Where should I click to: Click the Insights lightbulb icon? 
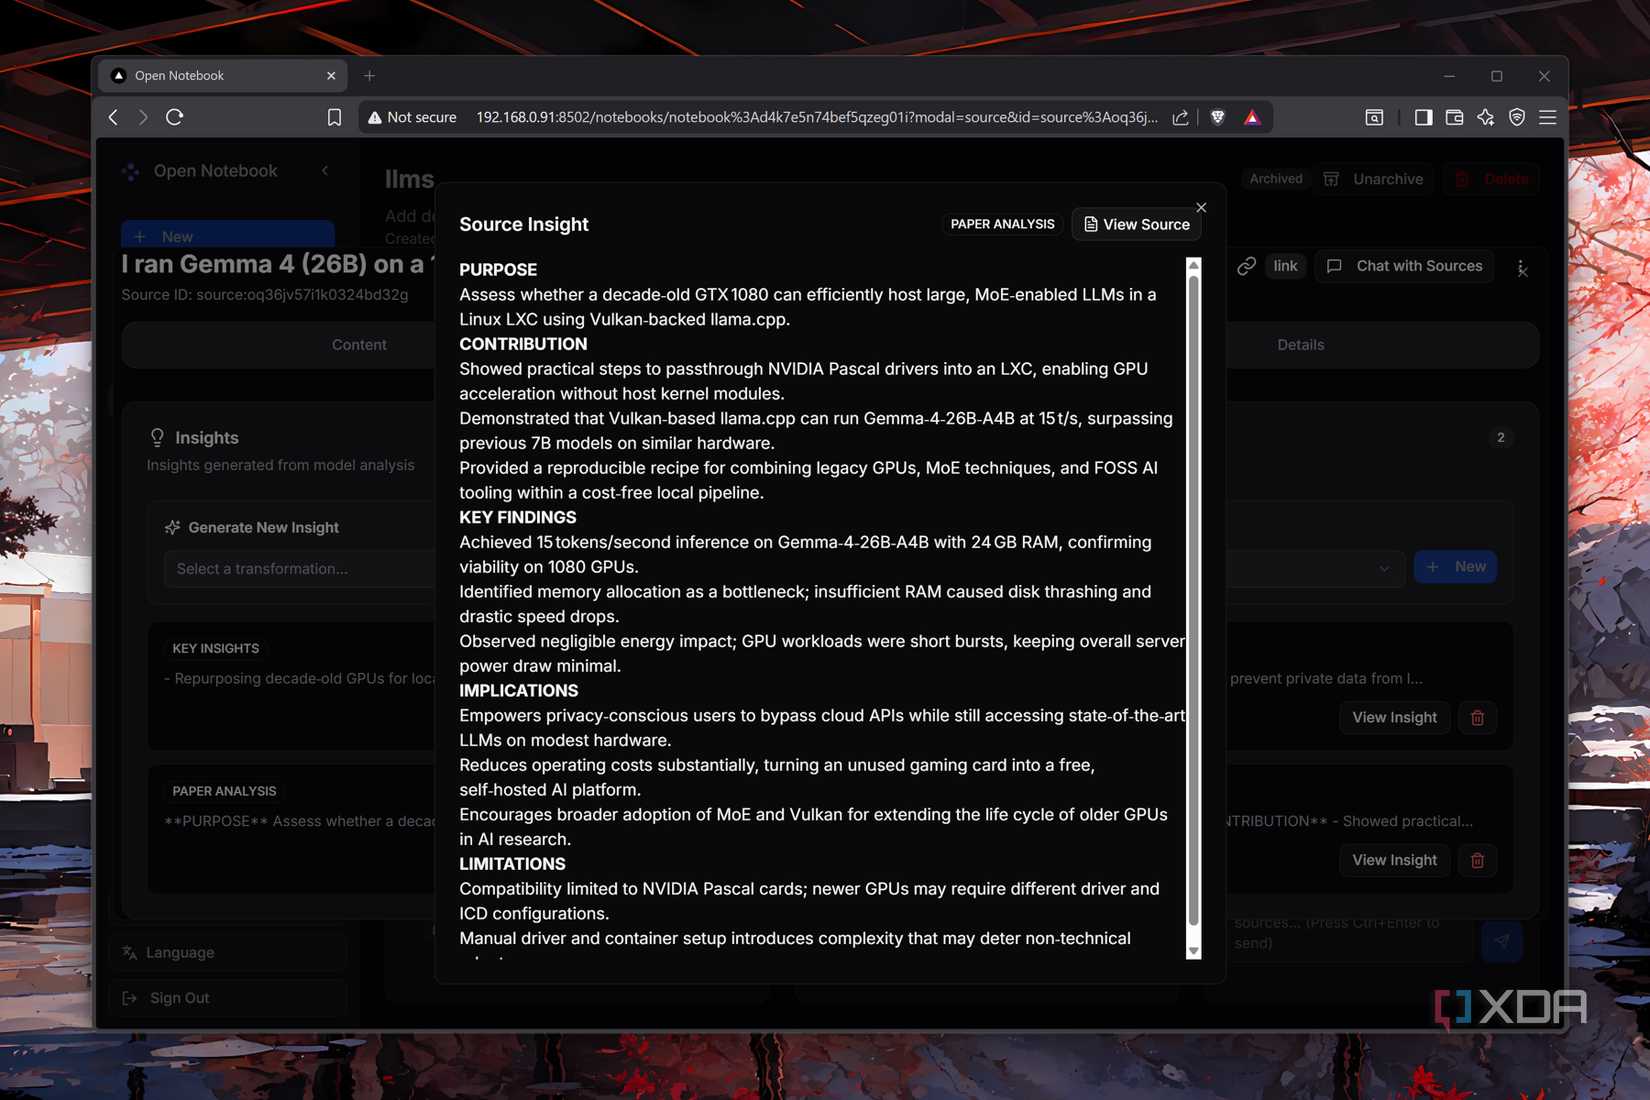click(x=157, y=437)
